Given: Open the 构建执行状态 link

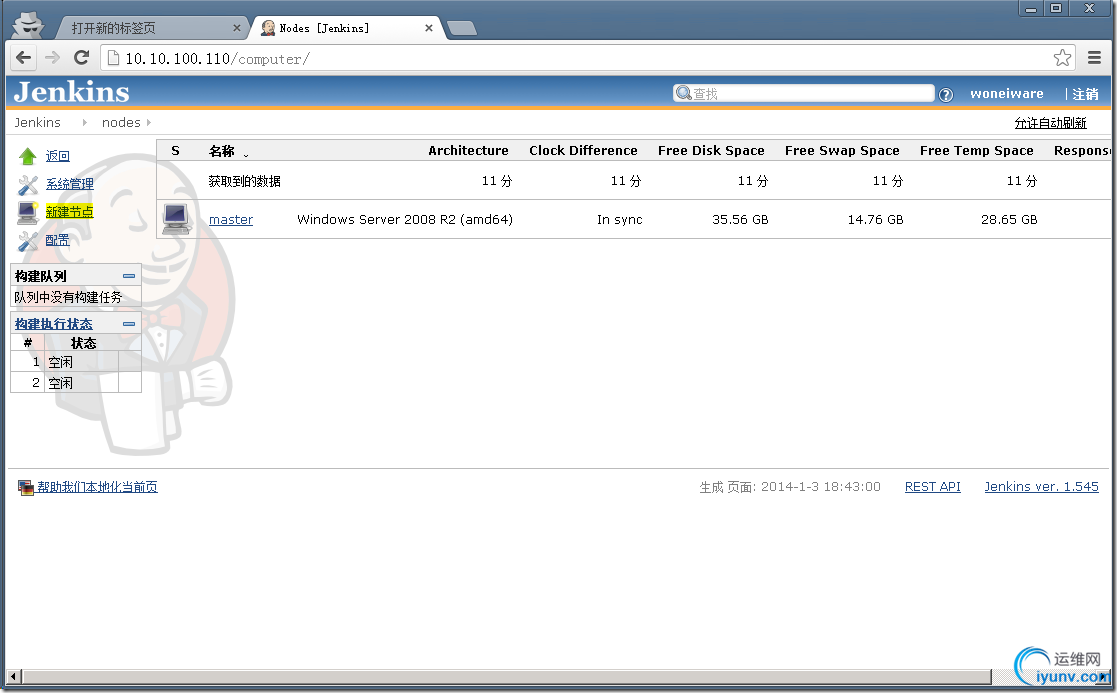Looking at the screenshot, I should (53, 324).
